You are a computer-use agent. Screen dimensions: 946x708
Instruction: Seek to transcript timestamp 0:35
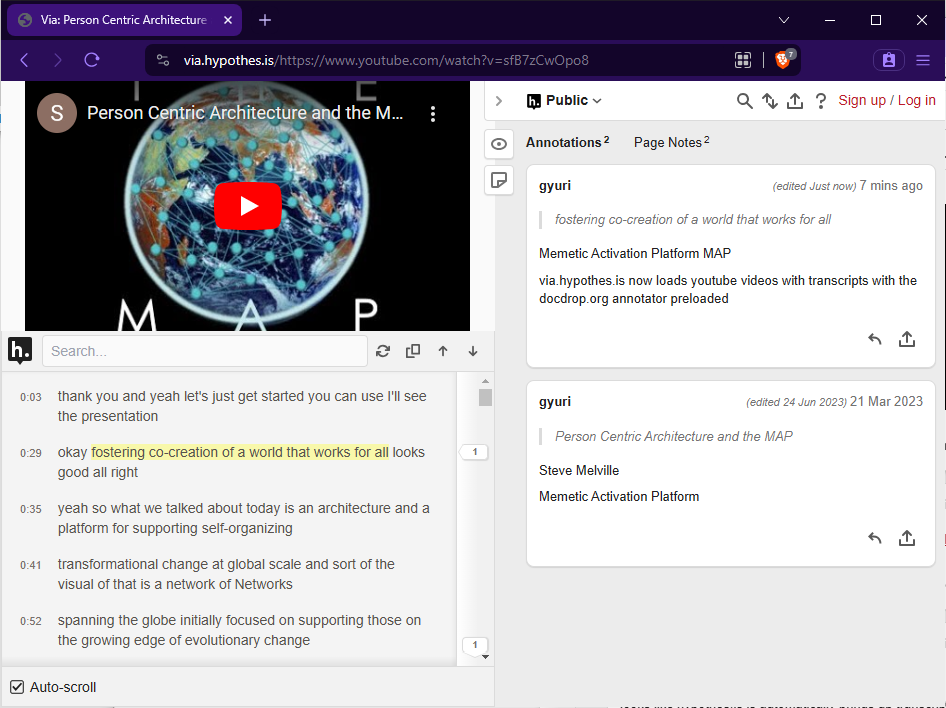(x=31, y=509)
